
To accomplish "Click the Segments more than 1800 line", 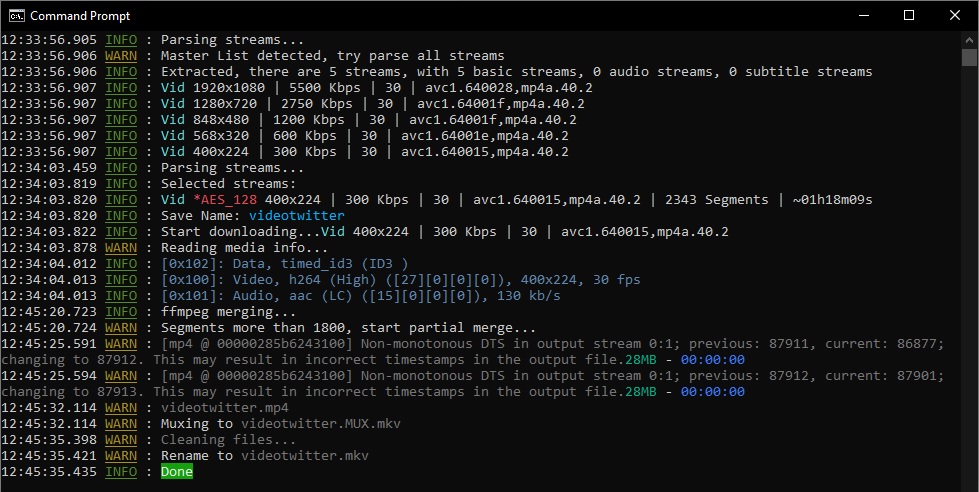I will (348, 327).
